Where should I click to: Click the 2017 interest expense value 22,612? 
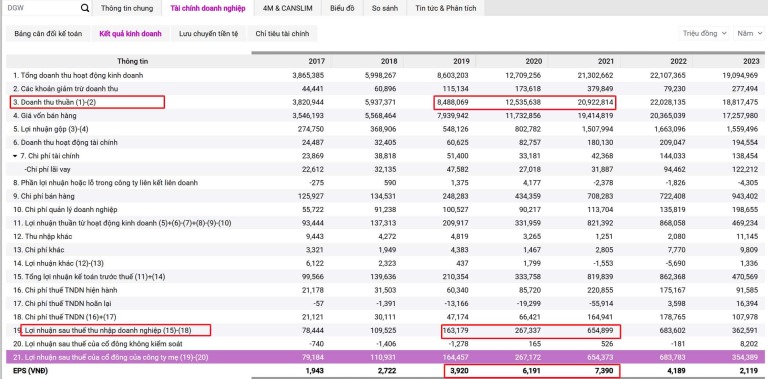[312, 169]
